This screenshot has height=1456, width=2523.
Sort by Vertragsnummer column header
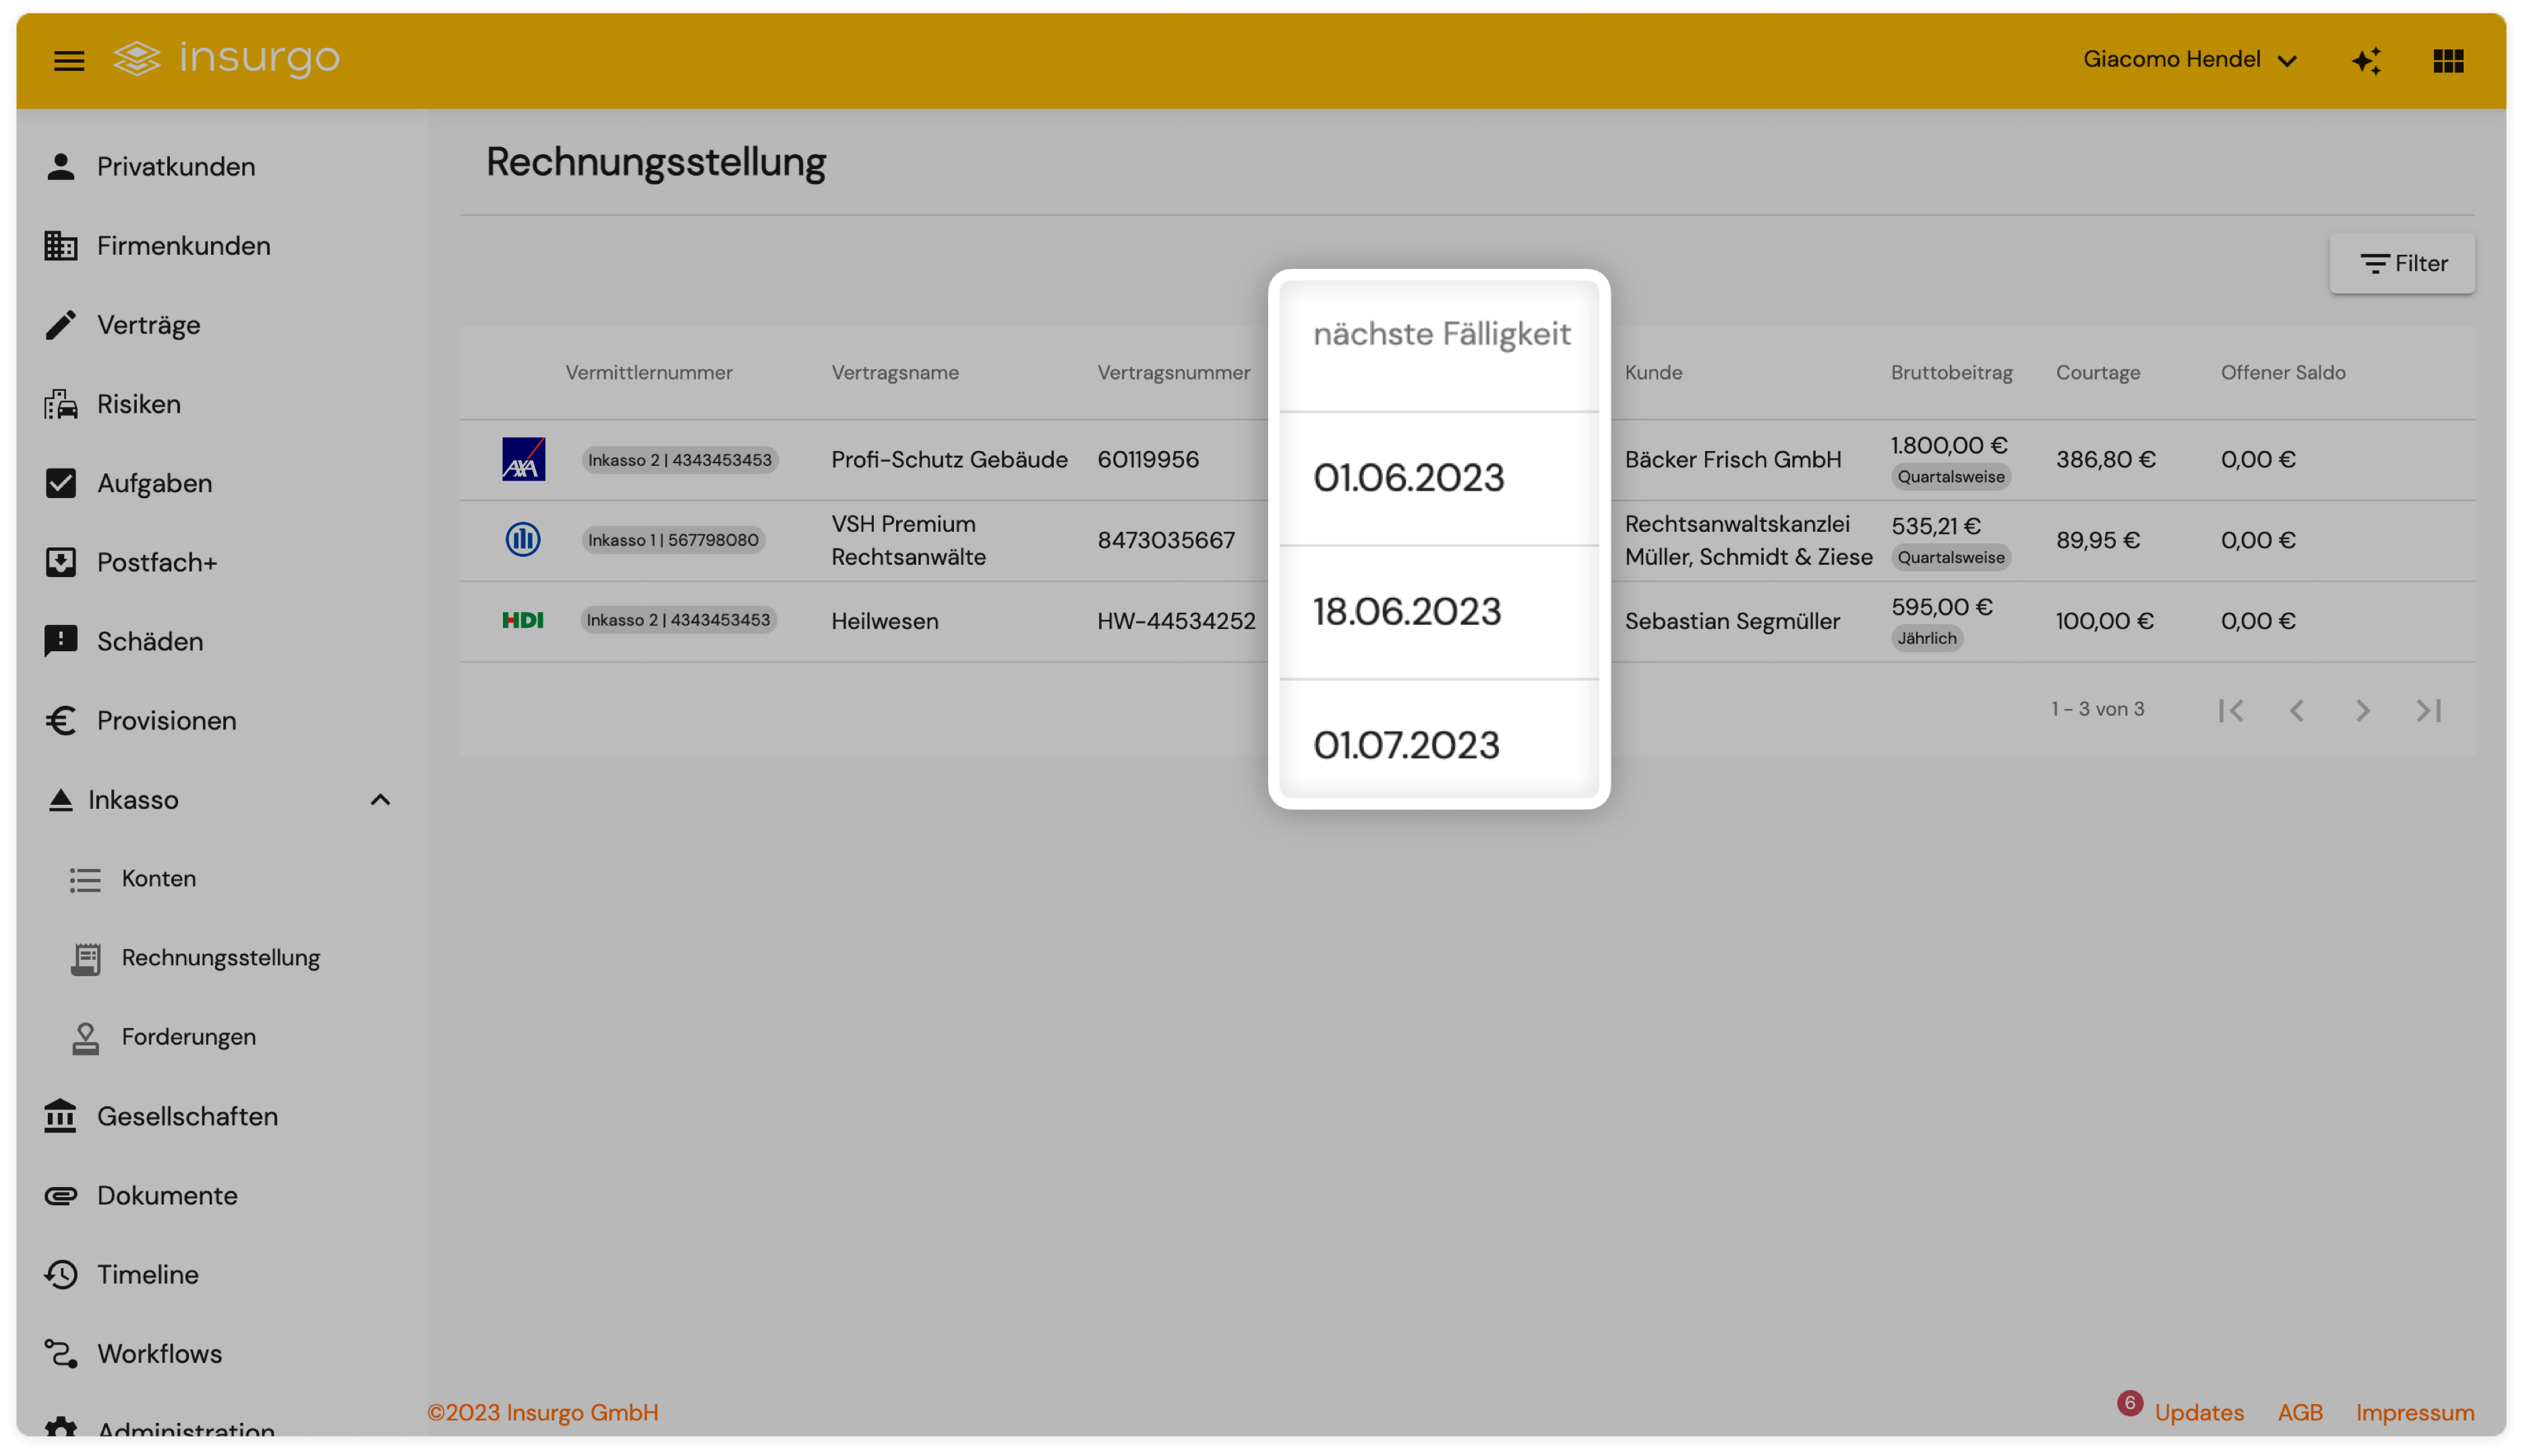[x=1173, y=372]
